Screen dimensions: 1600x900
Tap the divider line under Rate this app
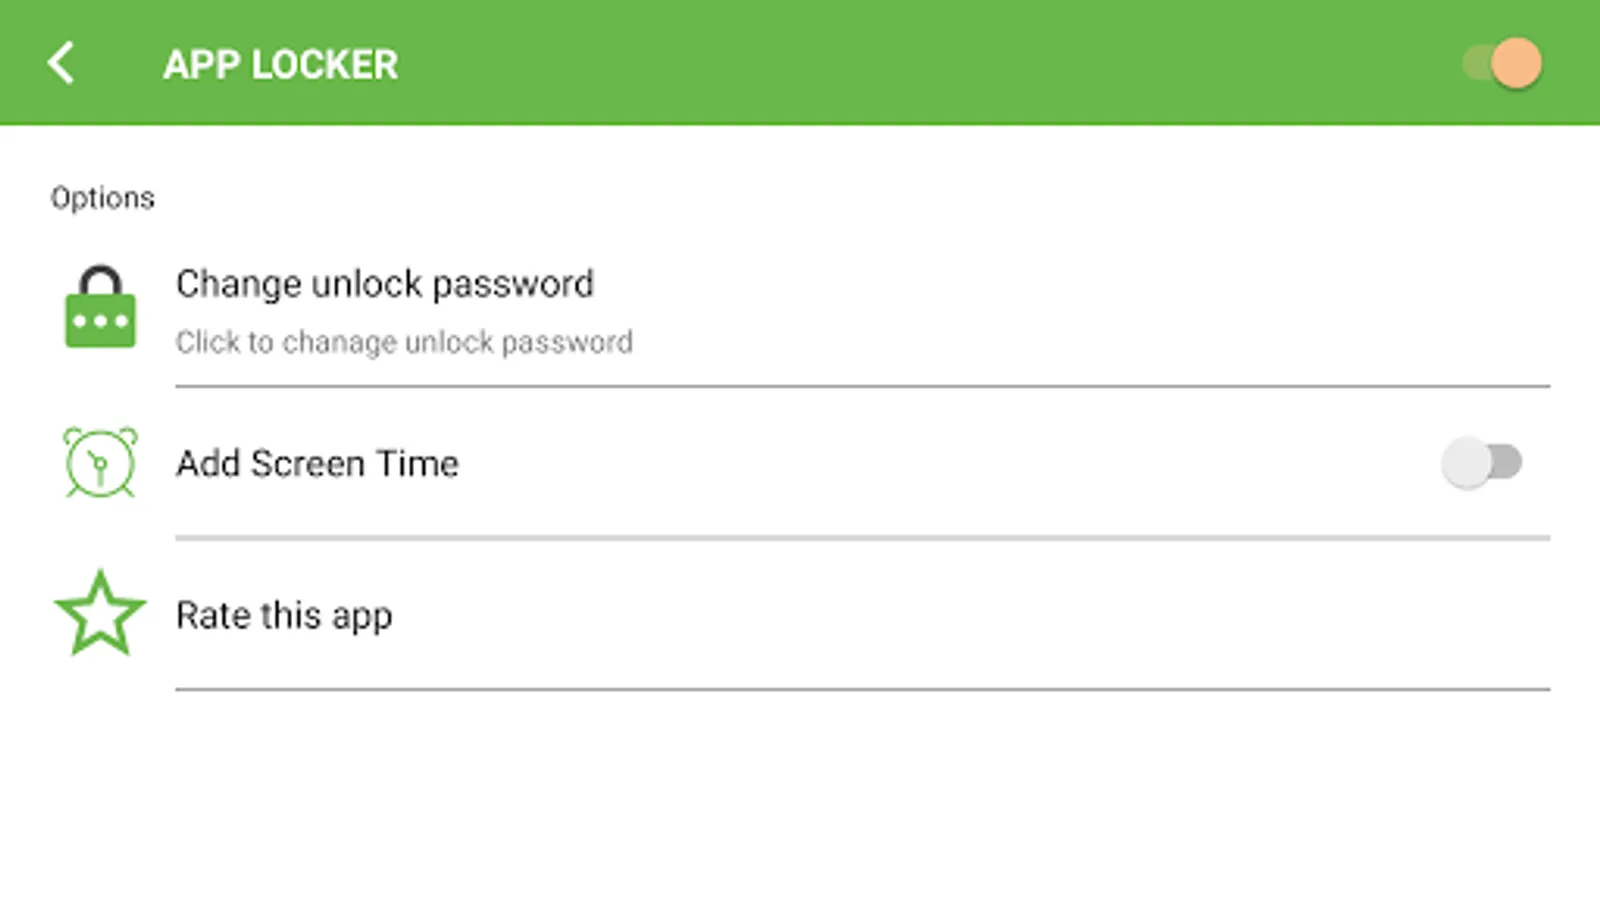(x=862, y=689)
